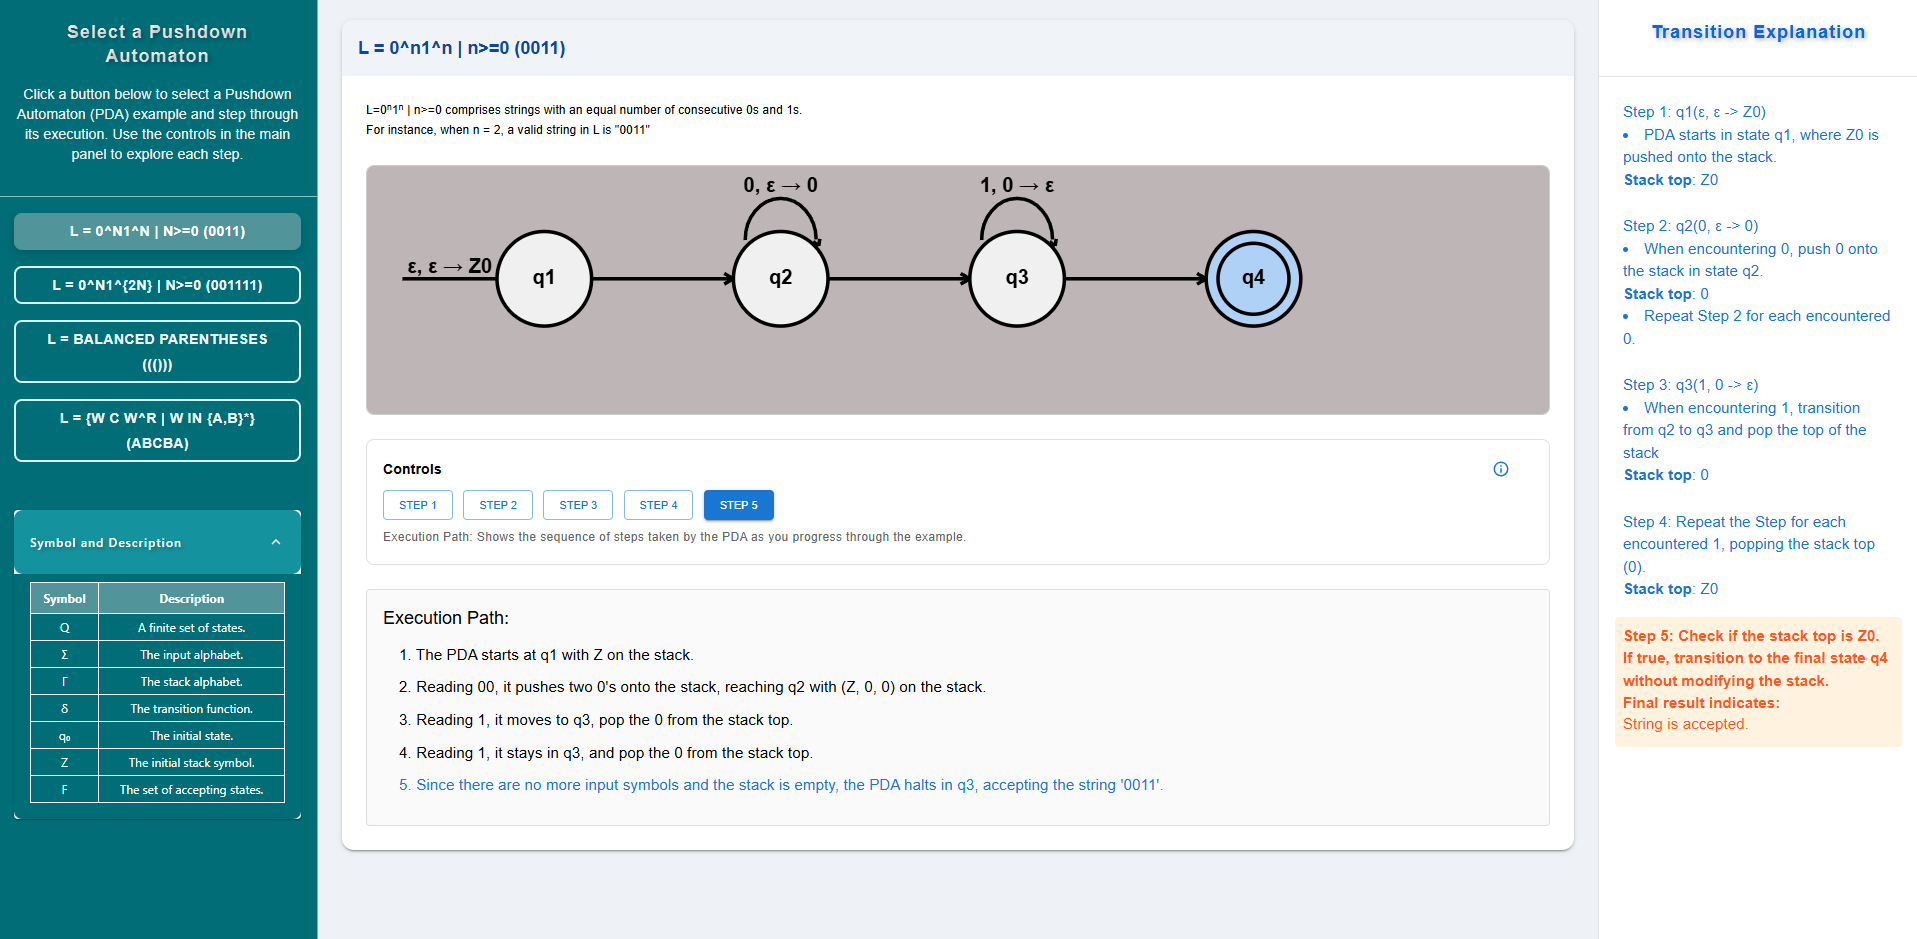This screenshot has width=1917, height=939.
Task: Click the δ row in the symbol table
Action: pos(64,708)
